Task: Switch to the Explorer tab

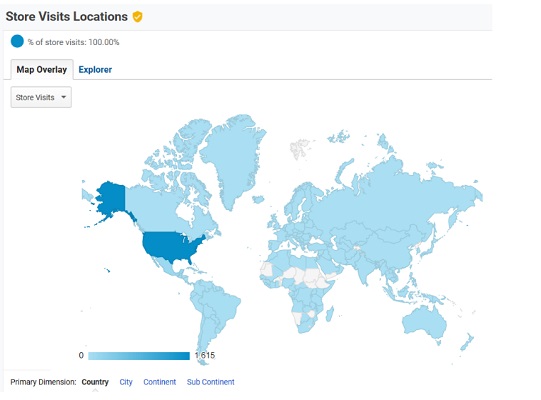Action: tap(95, 70)
